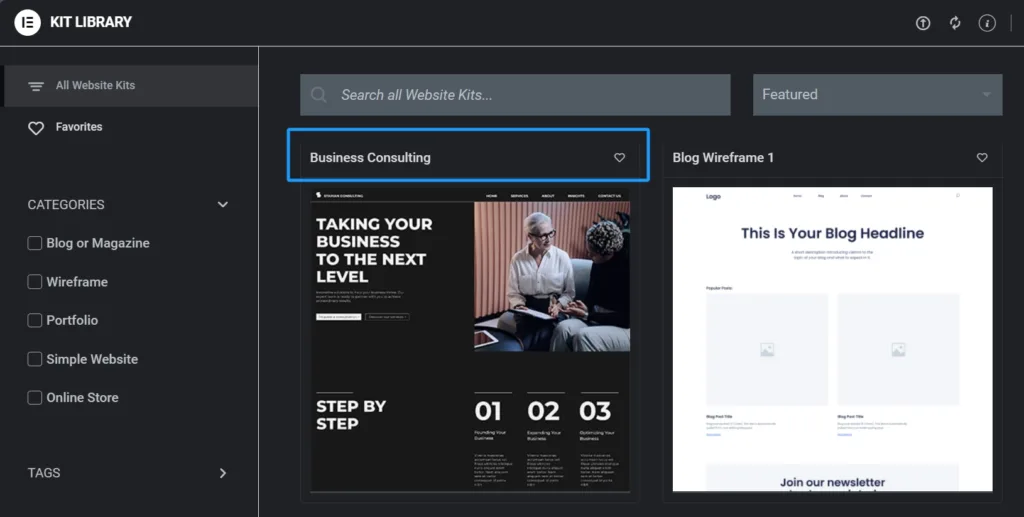Image resolution: width=1024 pixels, height=517 pixels.
Task: Click the search magnifier icon
Action: tap(319, 95)
